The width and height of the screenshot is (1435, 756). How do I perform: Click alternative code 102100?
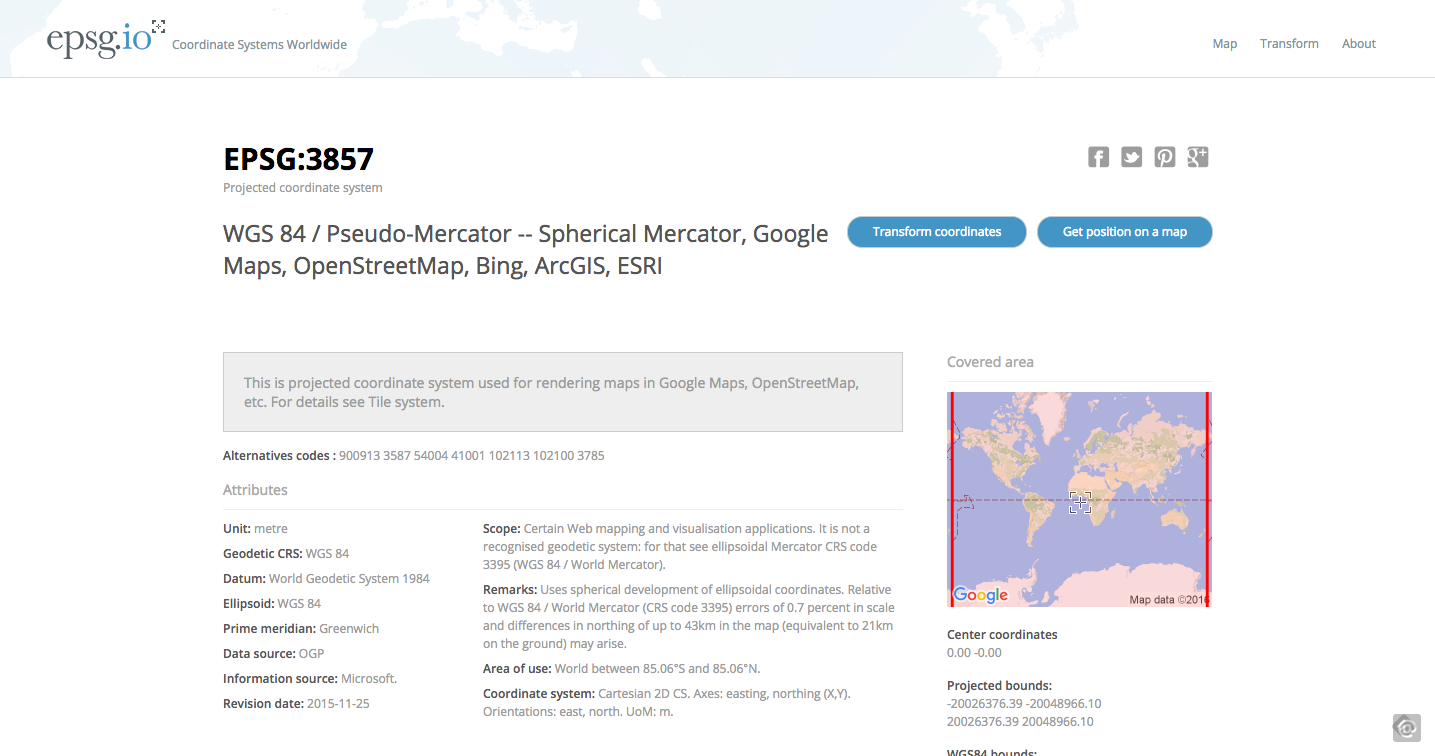tap(555, 456)
